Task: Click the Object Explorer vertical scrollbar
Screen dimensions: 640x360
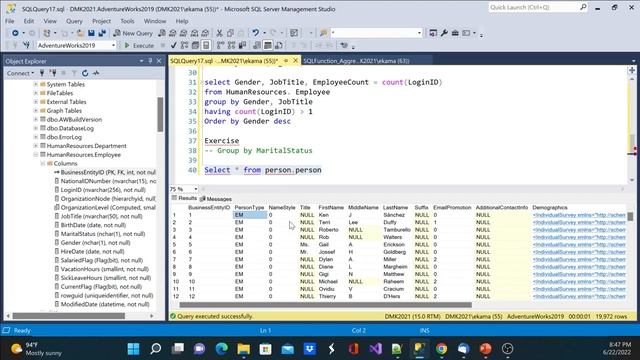Action: click(x=160, y=114)
